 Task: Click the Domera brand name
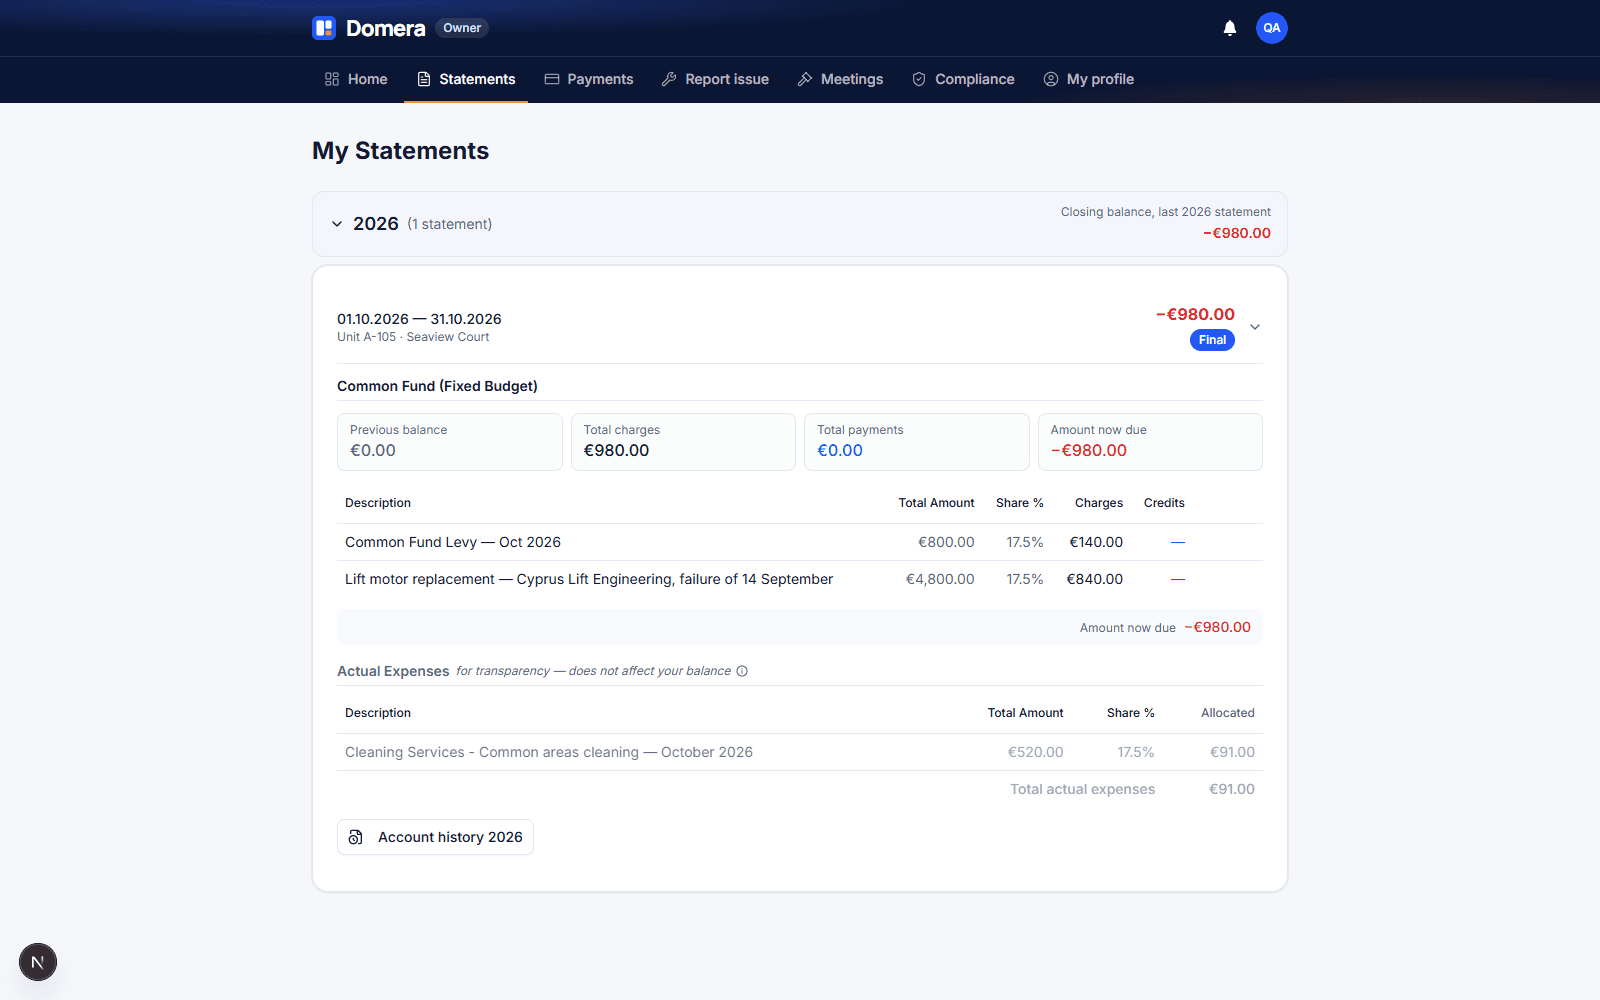coord(385,28)
